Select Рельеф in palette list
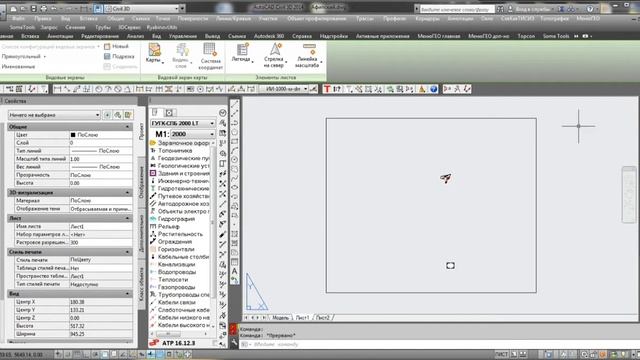This screenshot has height=360, width=640. pyautogui.click(x=169, y=226)
